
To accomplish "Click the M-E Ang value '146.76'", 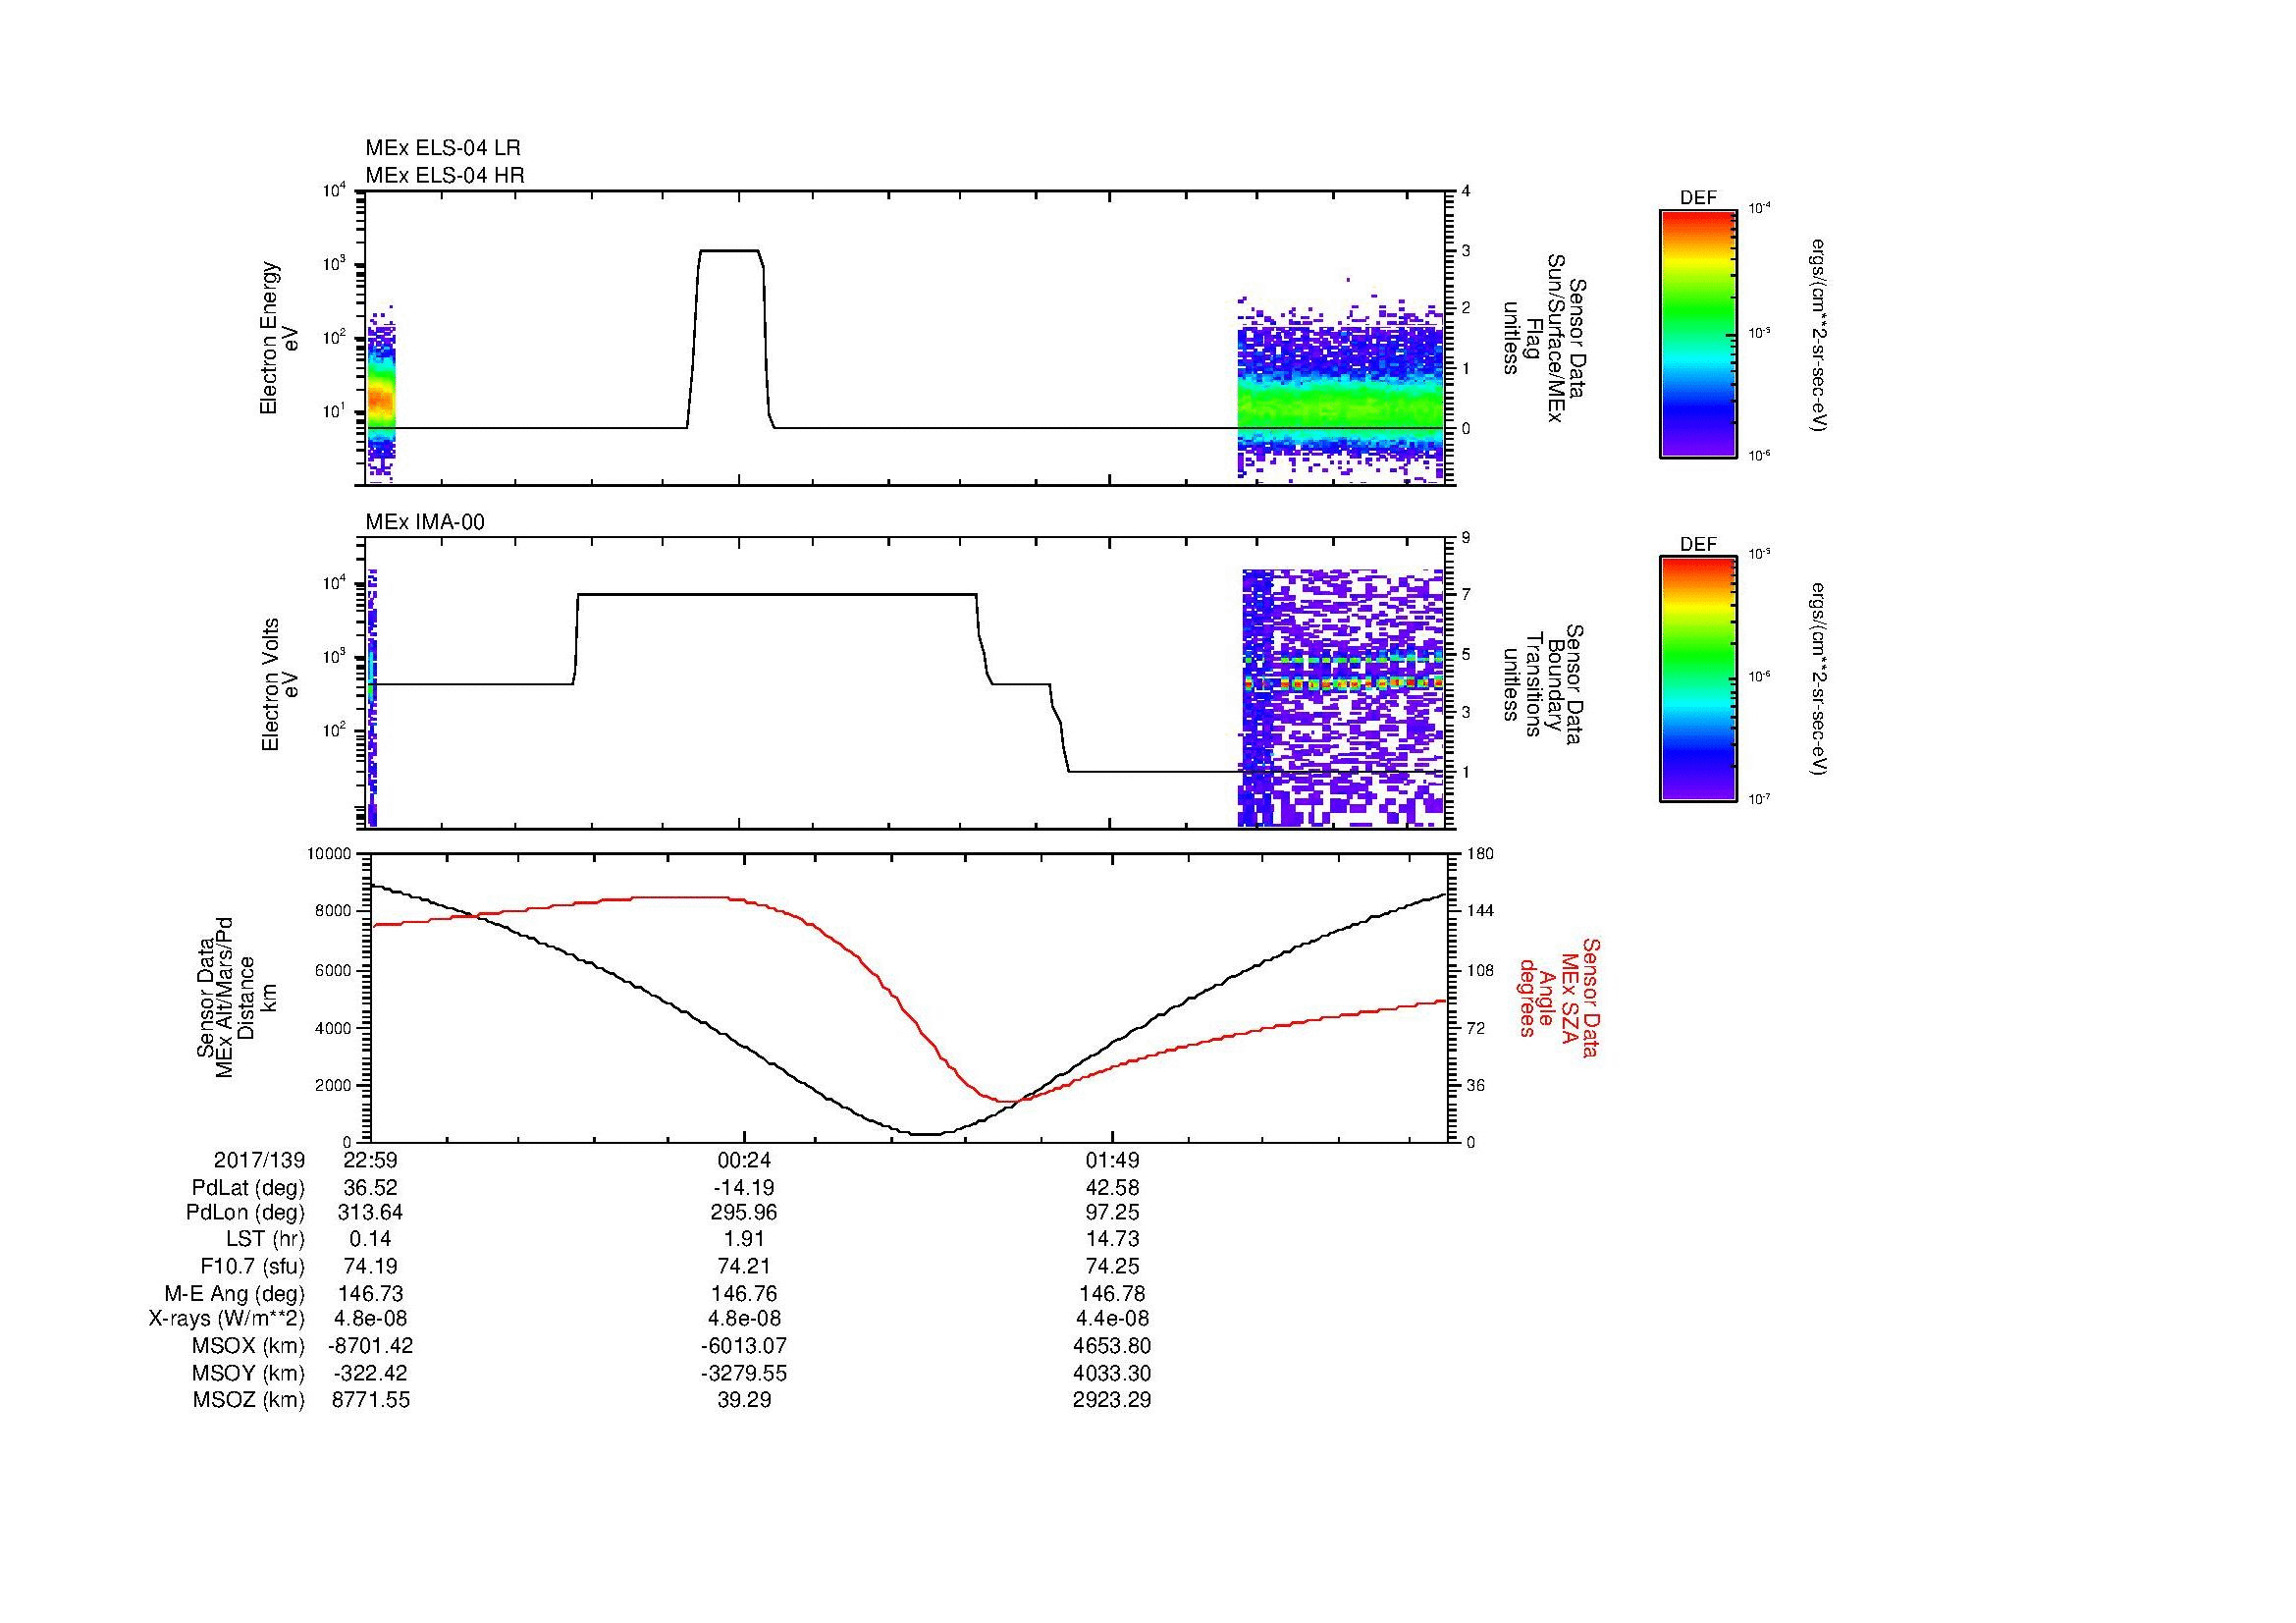I will pos(744,1293).
